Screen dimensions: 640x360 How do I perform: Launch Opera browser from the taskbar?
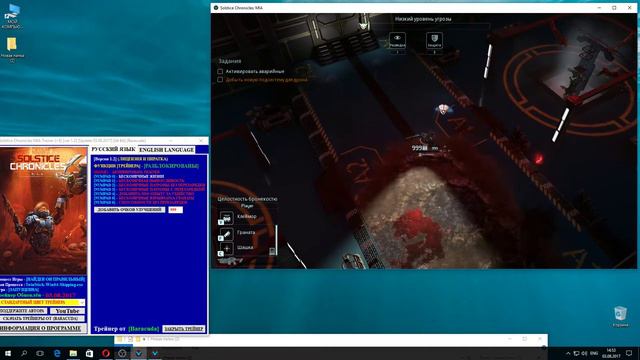pos(106,353)
